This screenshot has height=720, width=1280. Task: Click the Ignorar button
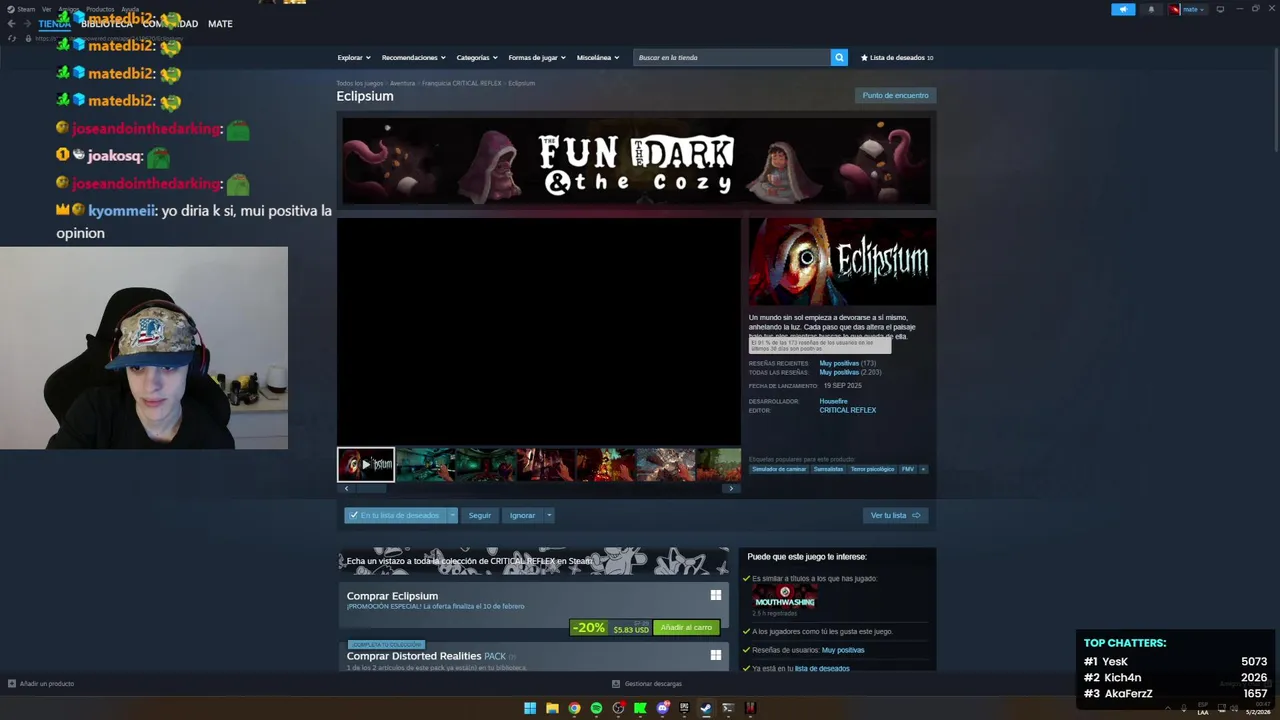click(x=522, y=515)
